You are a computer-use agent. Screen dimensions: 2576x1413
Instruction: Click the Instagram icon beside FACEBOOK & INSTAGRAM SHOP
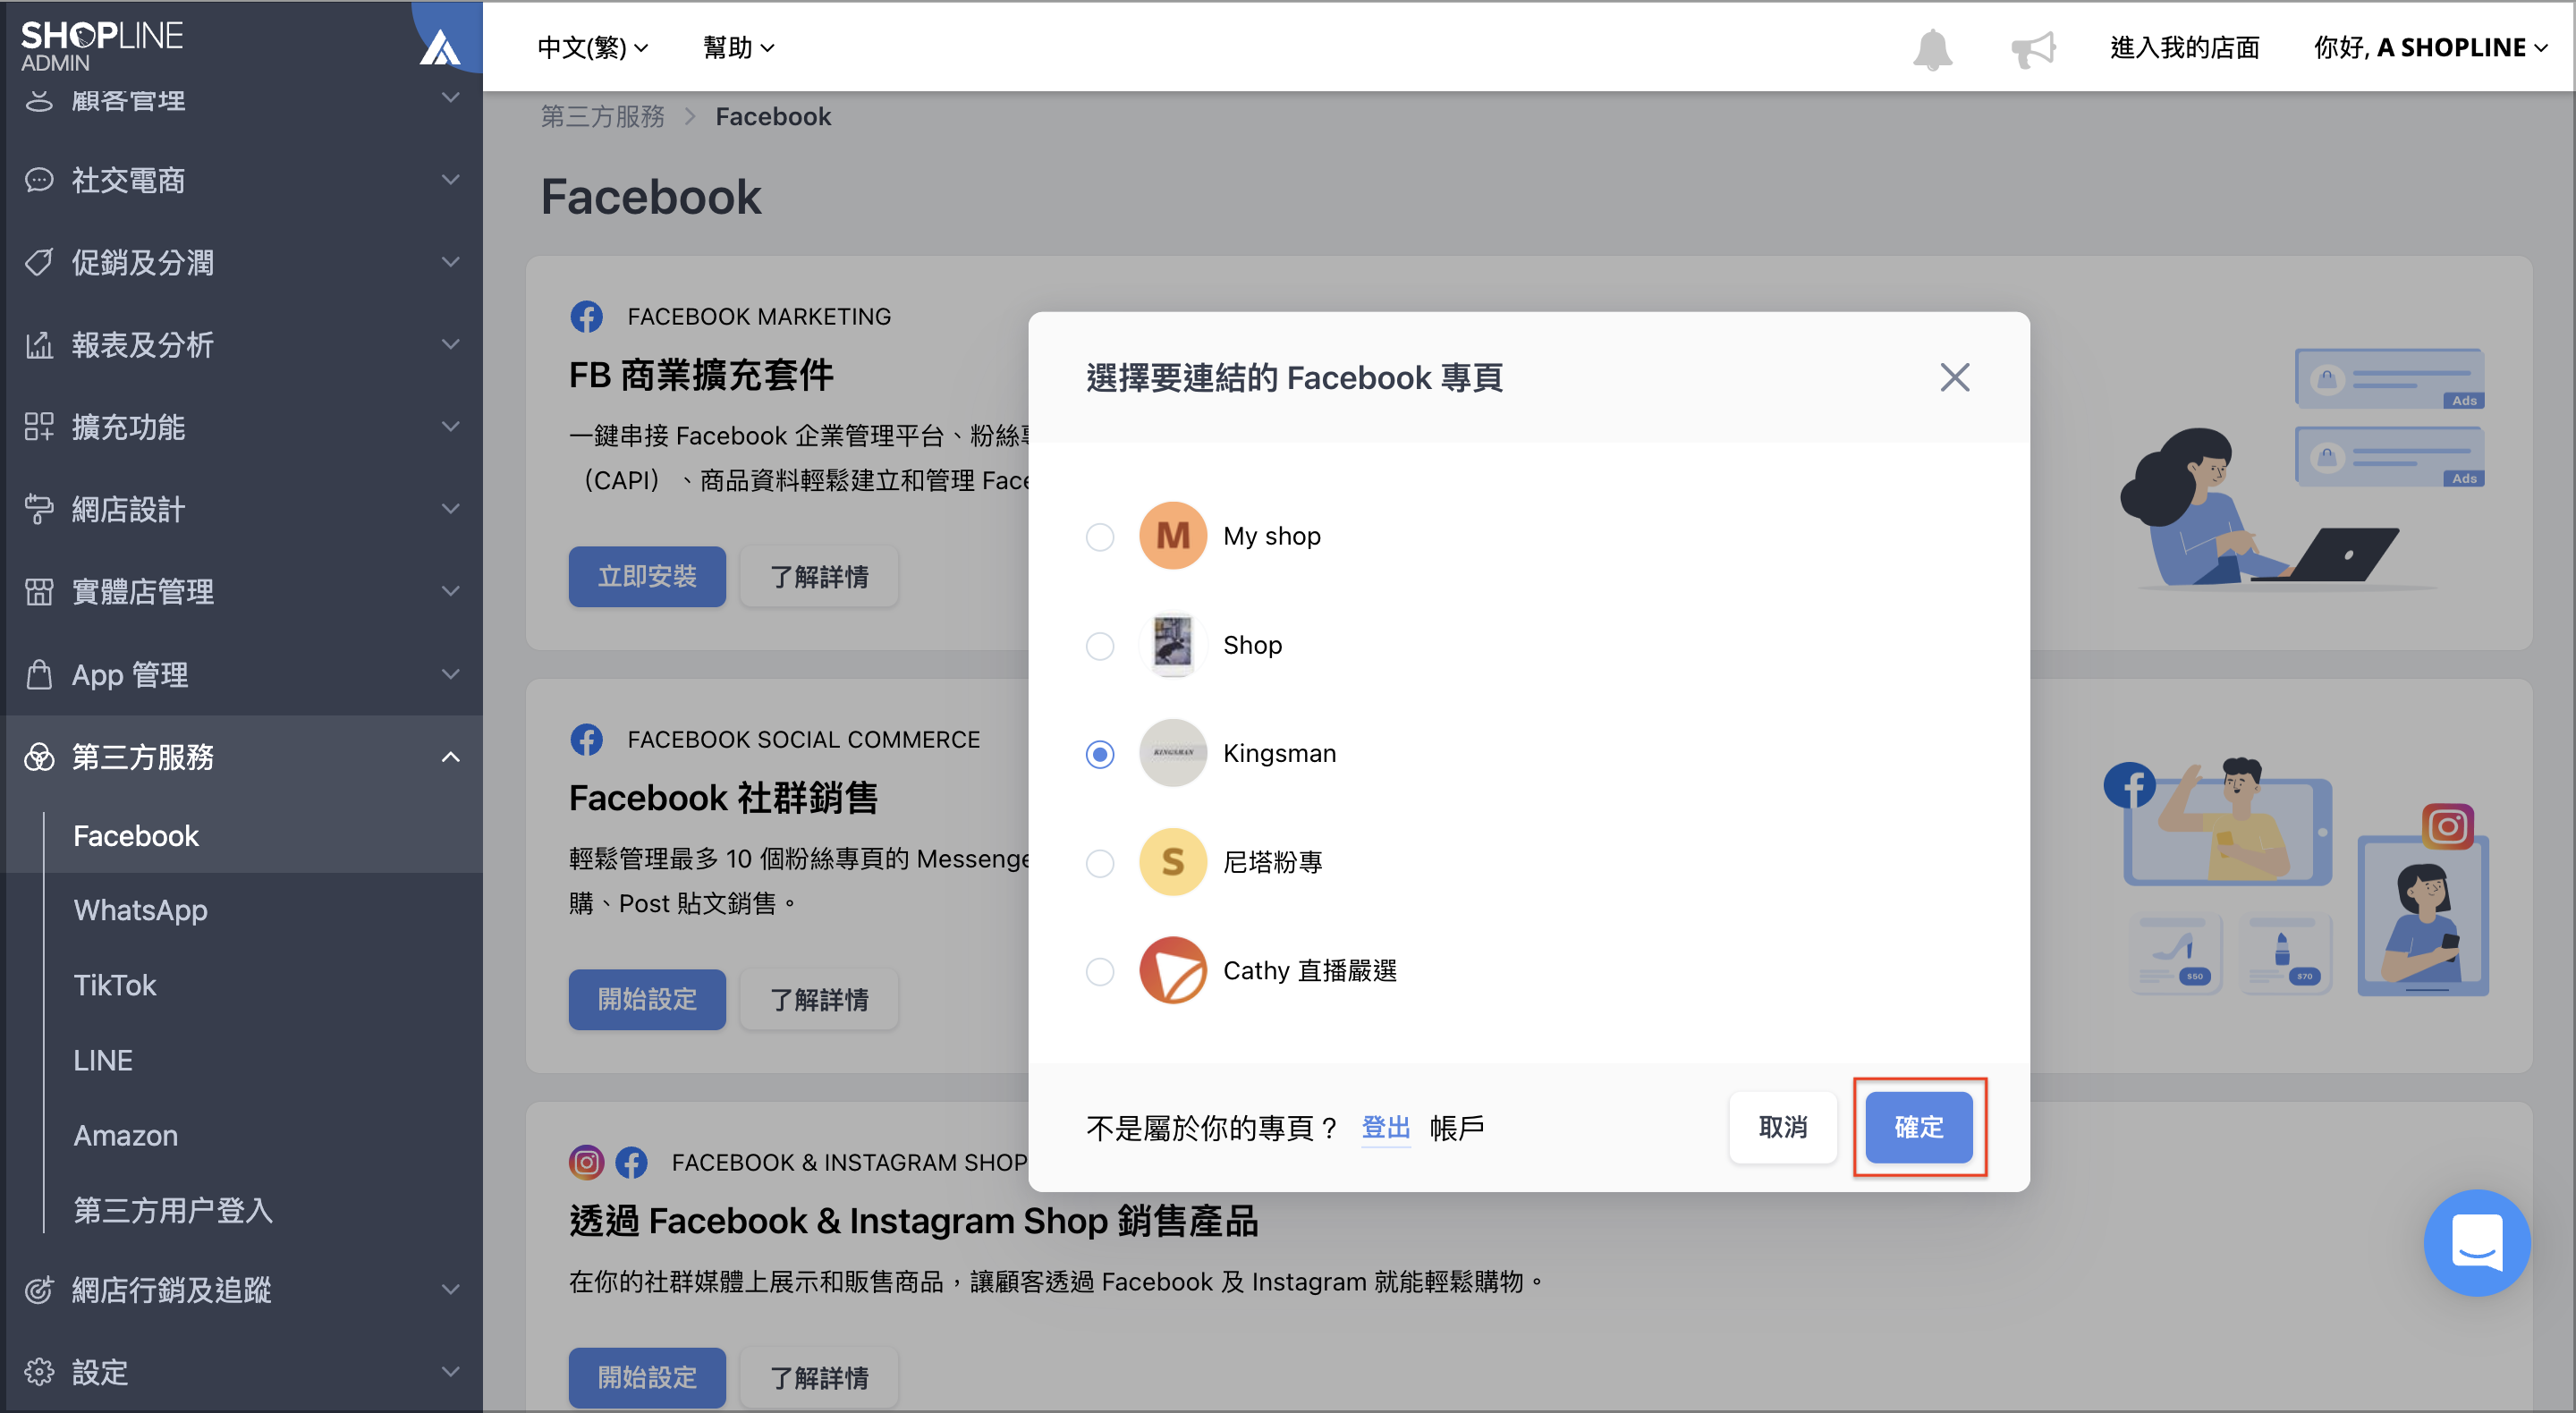coord(586,1162)
